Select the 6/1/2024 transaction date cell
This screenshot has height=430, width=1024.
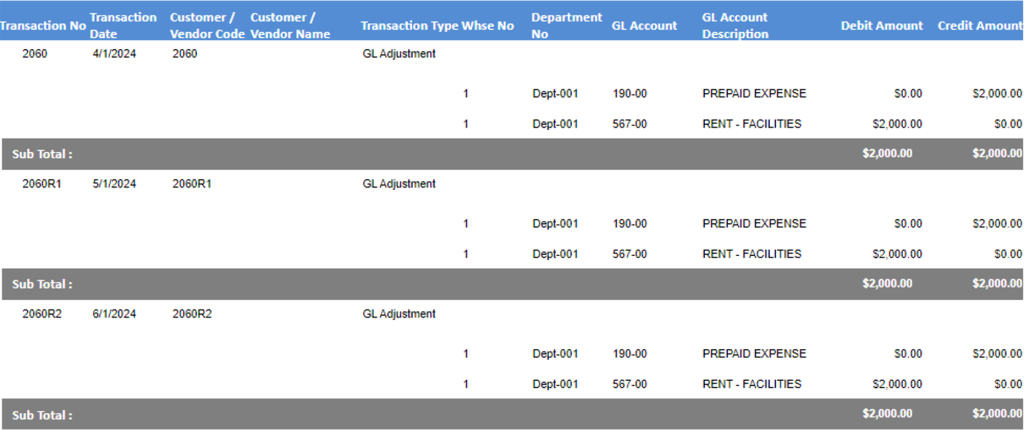click(114, 314)
